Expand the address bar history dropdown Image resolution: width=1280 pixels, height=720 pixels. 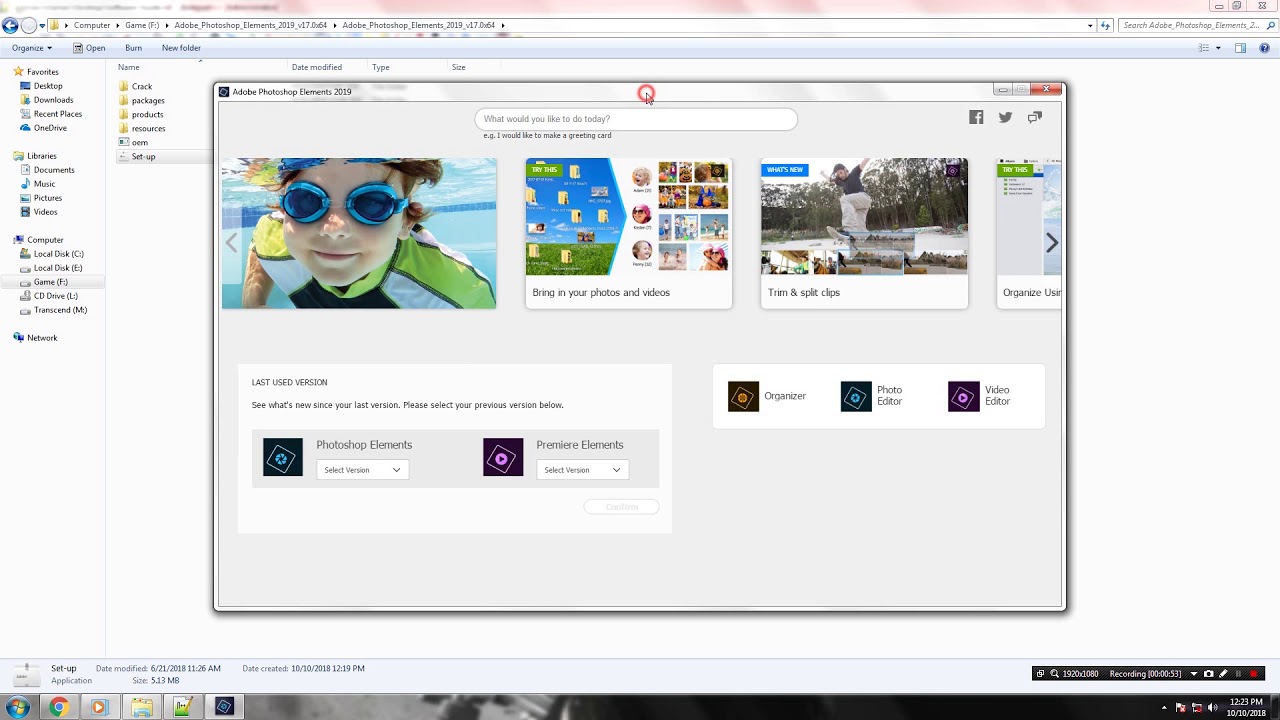[1090, 25]
